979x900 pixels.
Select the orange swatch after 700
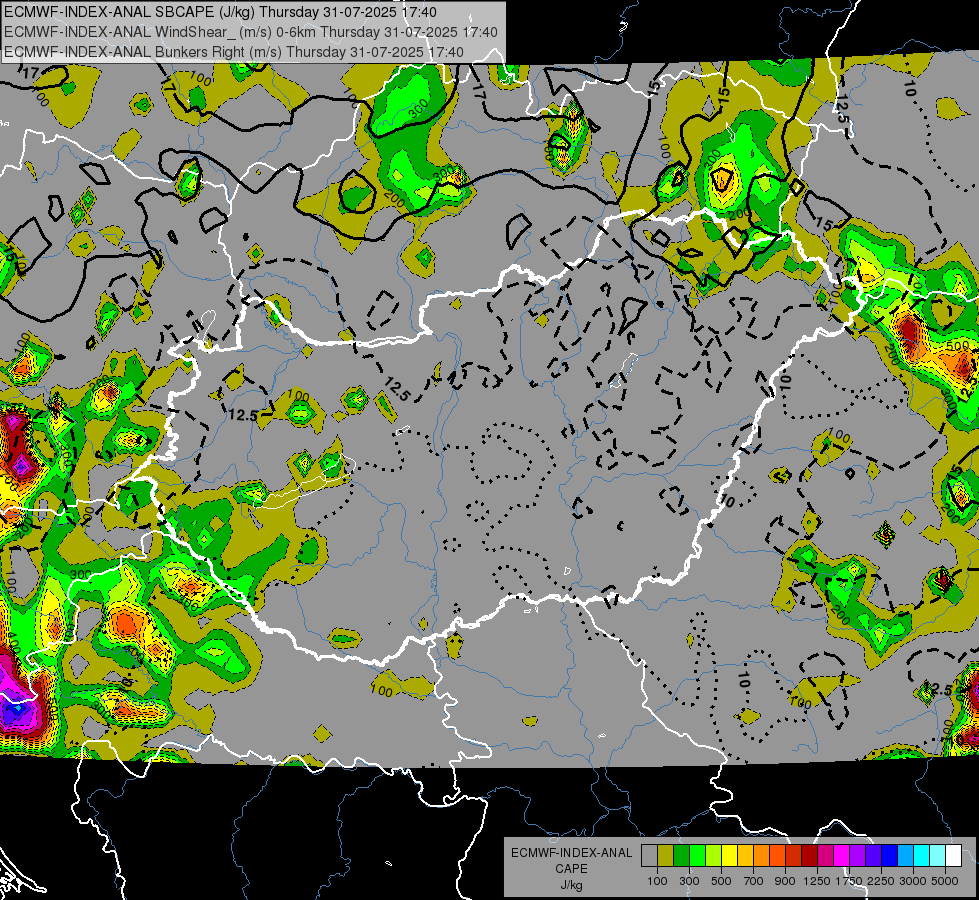pos(761,856)
